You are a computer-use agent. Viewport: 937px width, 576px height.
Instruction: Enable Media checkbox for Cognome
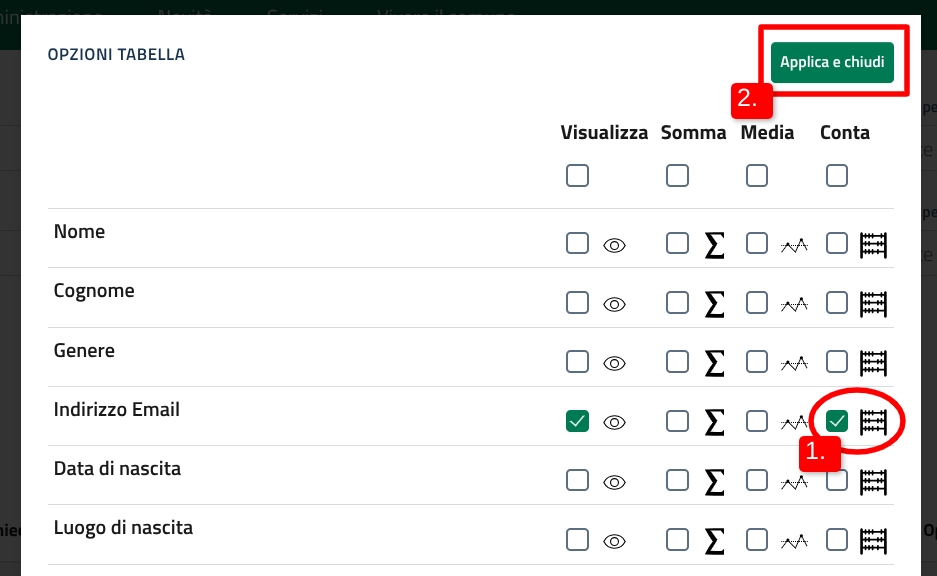(x=757, y=302)
